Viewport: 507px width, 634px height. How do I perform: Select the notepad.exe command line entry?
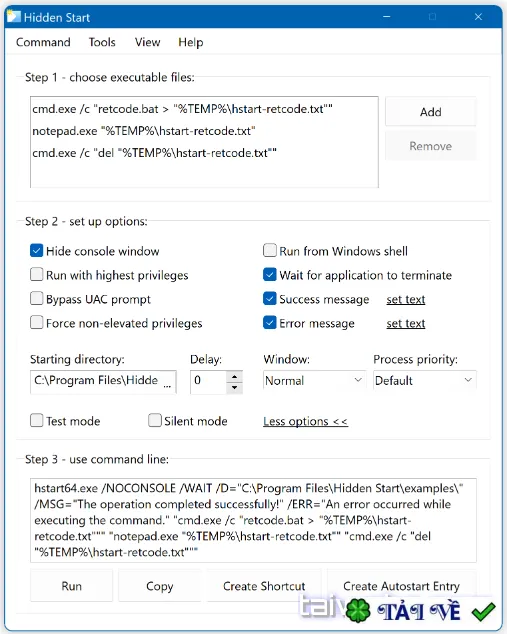click(x=144, y=131)
